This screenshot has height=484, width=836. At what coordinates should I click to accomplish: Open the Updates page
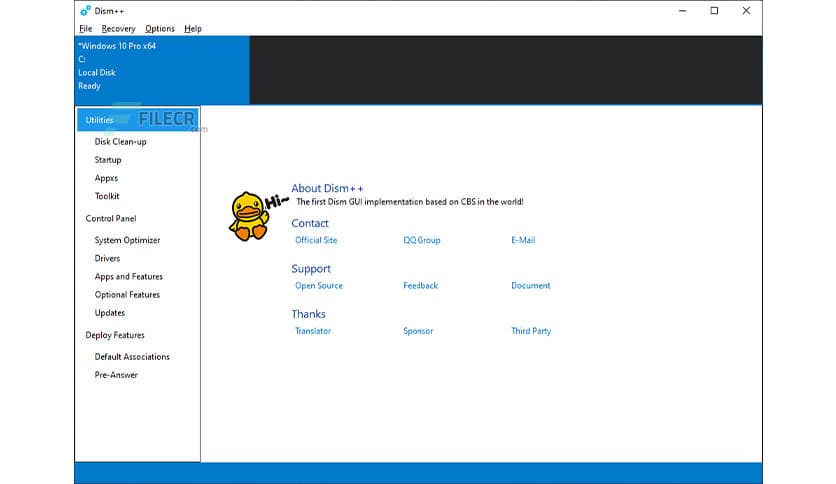tap(109, 313)
